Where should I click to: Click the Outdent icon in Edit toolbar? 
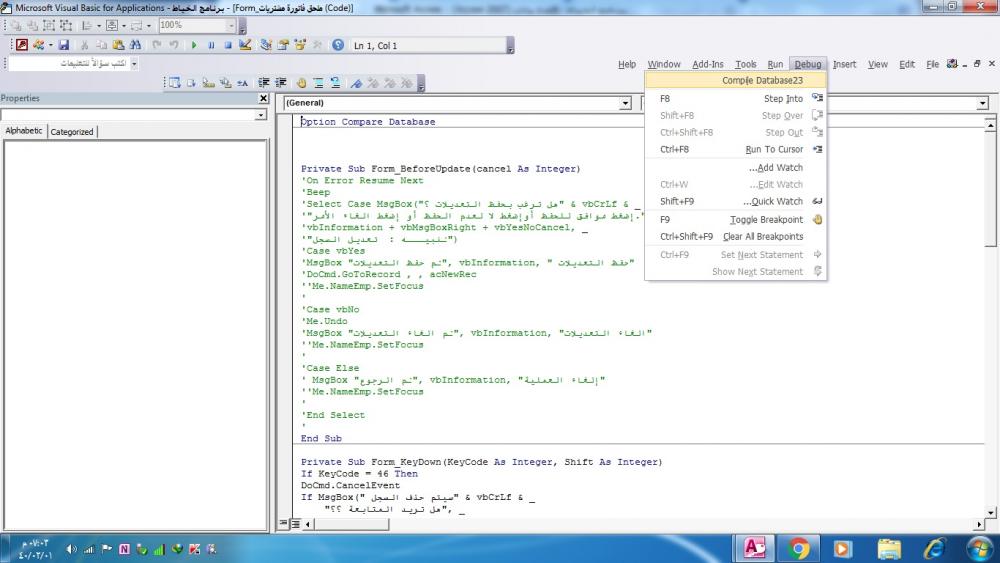tap(281, 83)
